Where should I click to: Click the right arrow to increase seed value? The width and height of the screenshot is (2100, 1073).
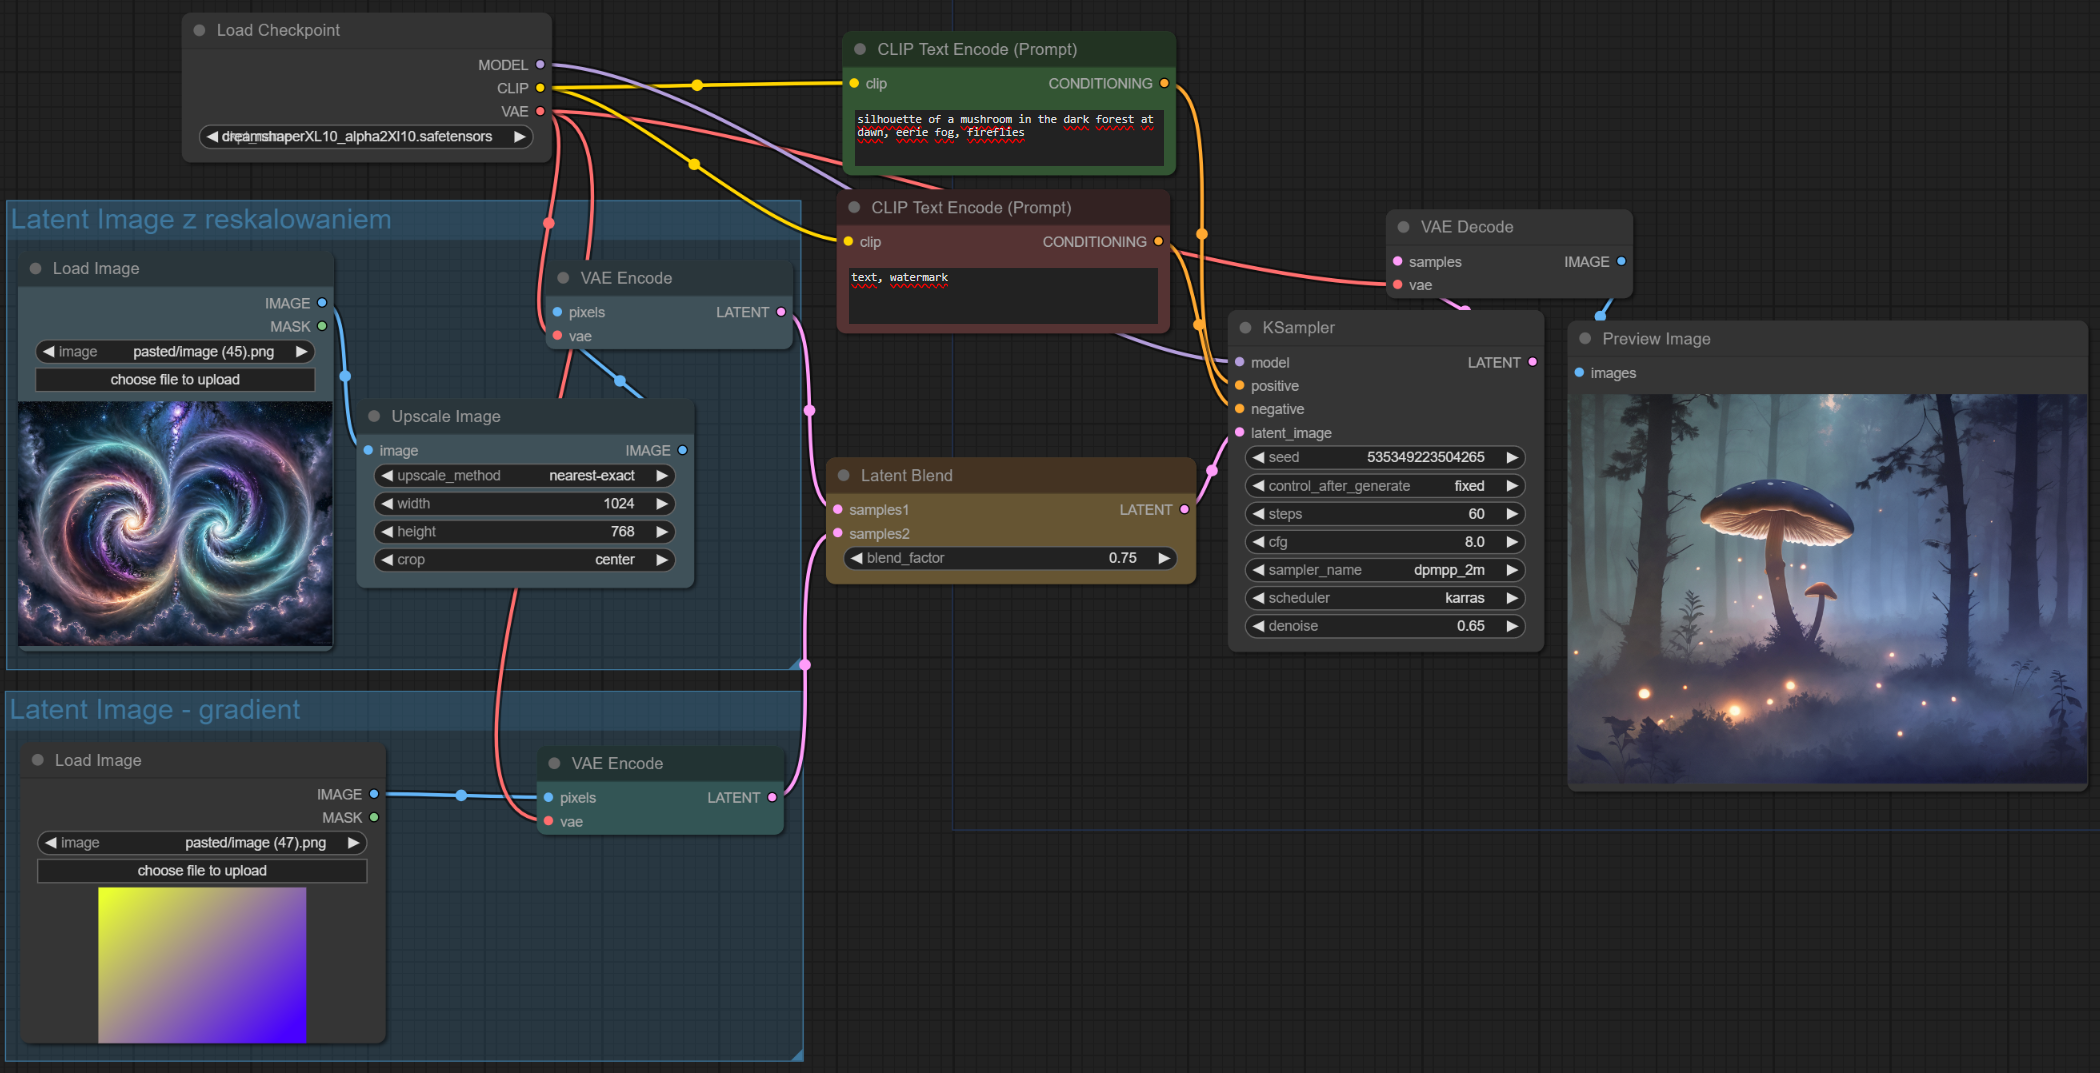point(1512,458)
